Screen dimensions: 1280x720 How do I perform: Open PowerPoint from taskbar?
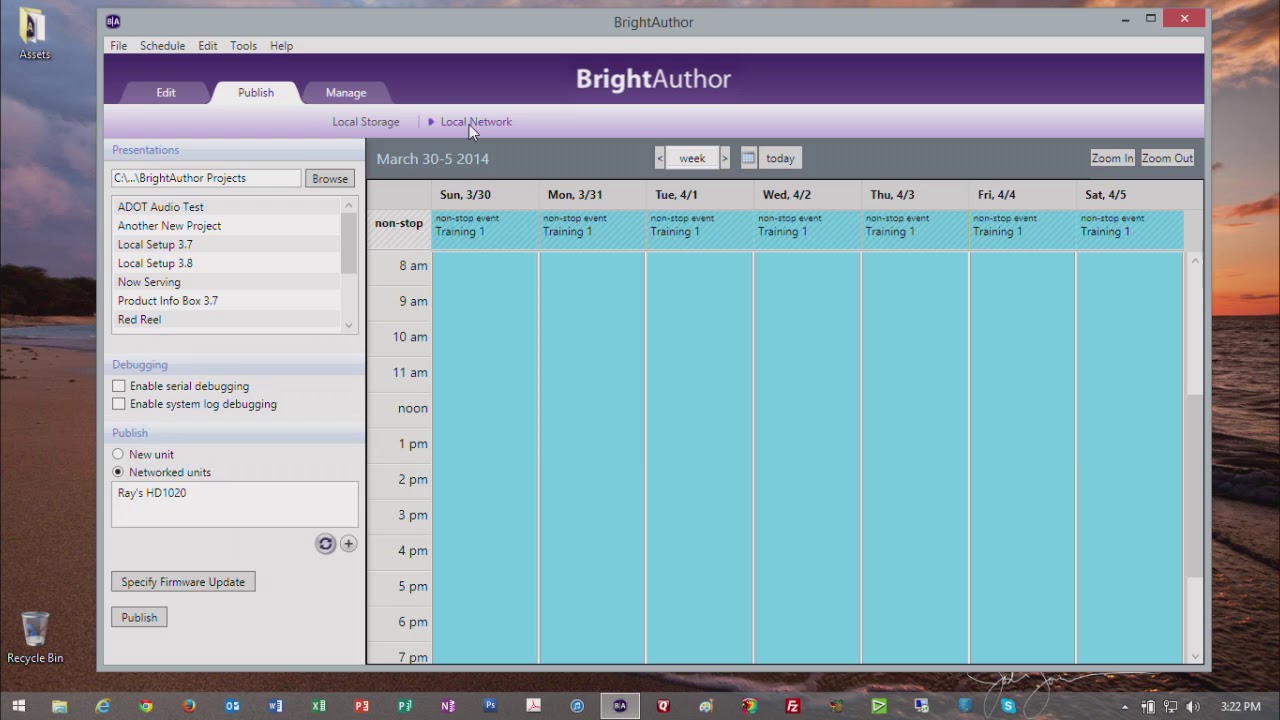[x=361, y=706]
